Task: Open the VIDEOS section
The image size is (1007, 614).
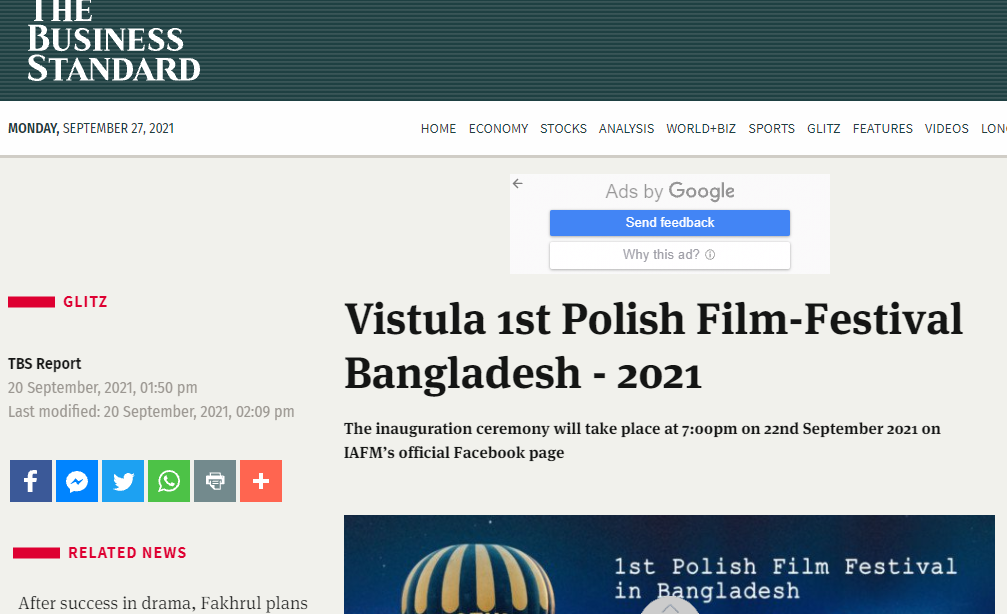Action: pos(947,128)
